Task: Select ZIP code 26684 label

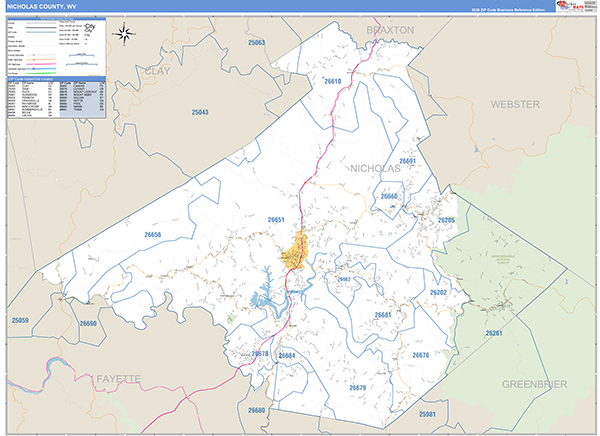Action: pyautogui.click(x=287, y=356)
